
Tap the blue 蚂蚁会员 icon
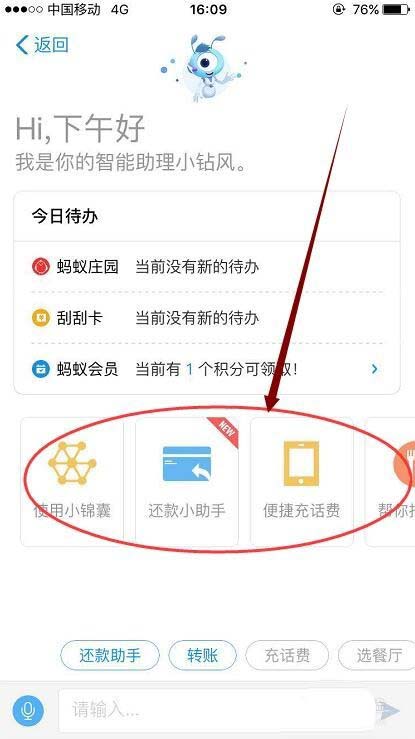click(x=41, y=369)
